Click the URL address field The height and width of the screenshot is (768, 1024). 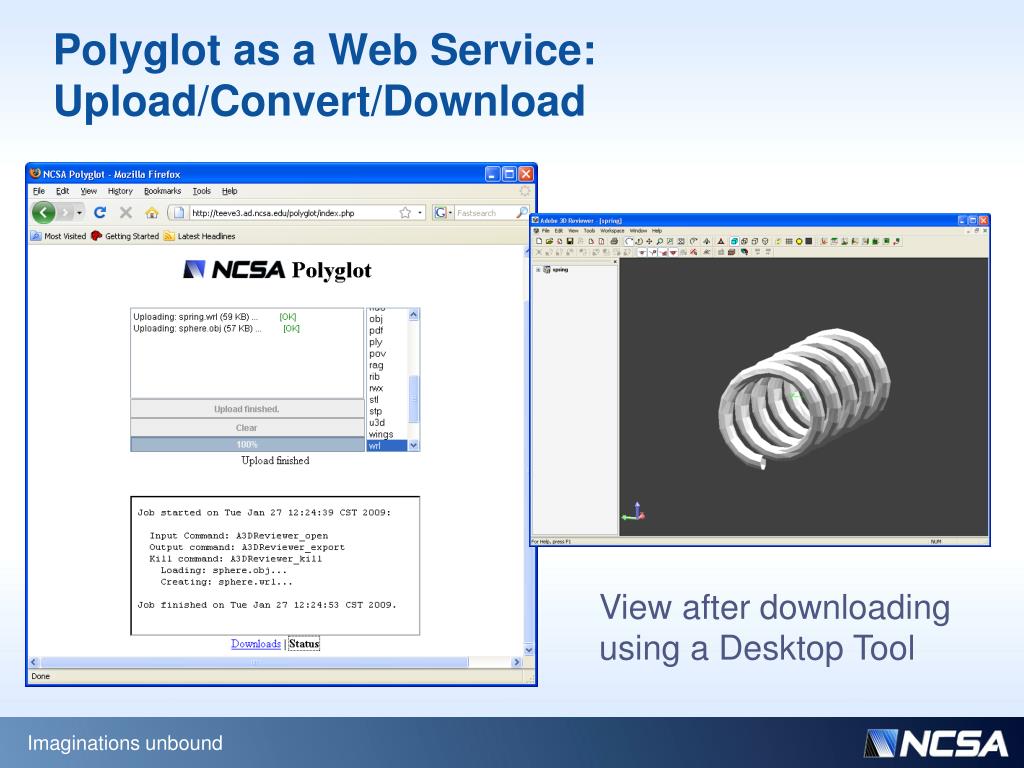click(x=295, y=213)
